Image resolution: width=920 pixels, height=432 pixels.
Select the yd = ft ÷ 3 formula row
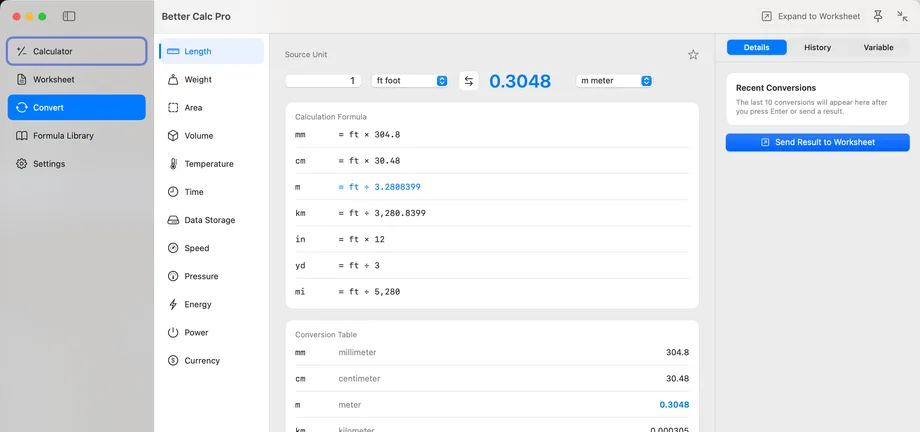(492, 265)
